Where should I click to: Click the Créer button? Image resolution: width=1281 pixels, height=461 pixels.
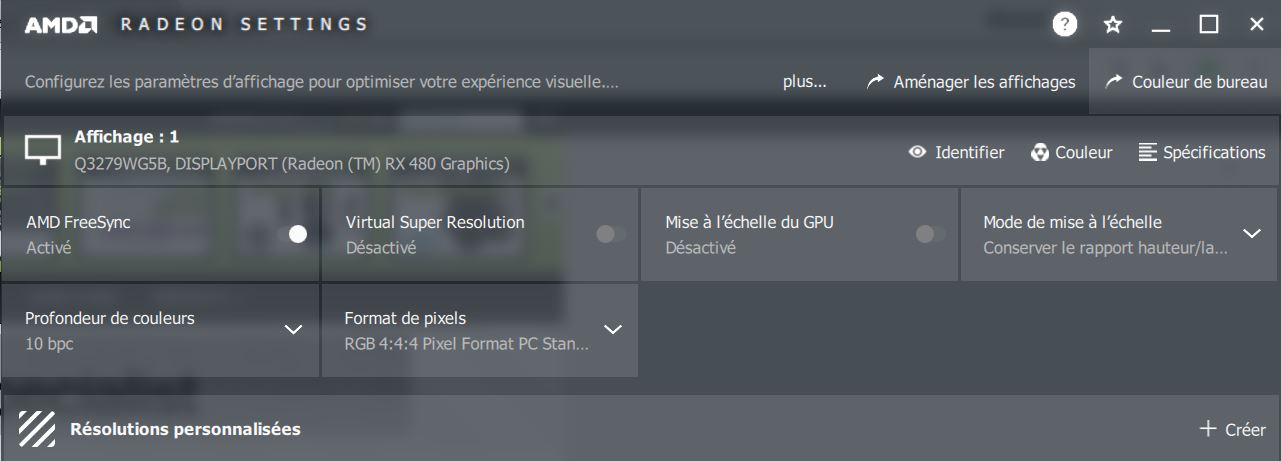coord(1233,429)
